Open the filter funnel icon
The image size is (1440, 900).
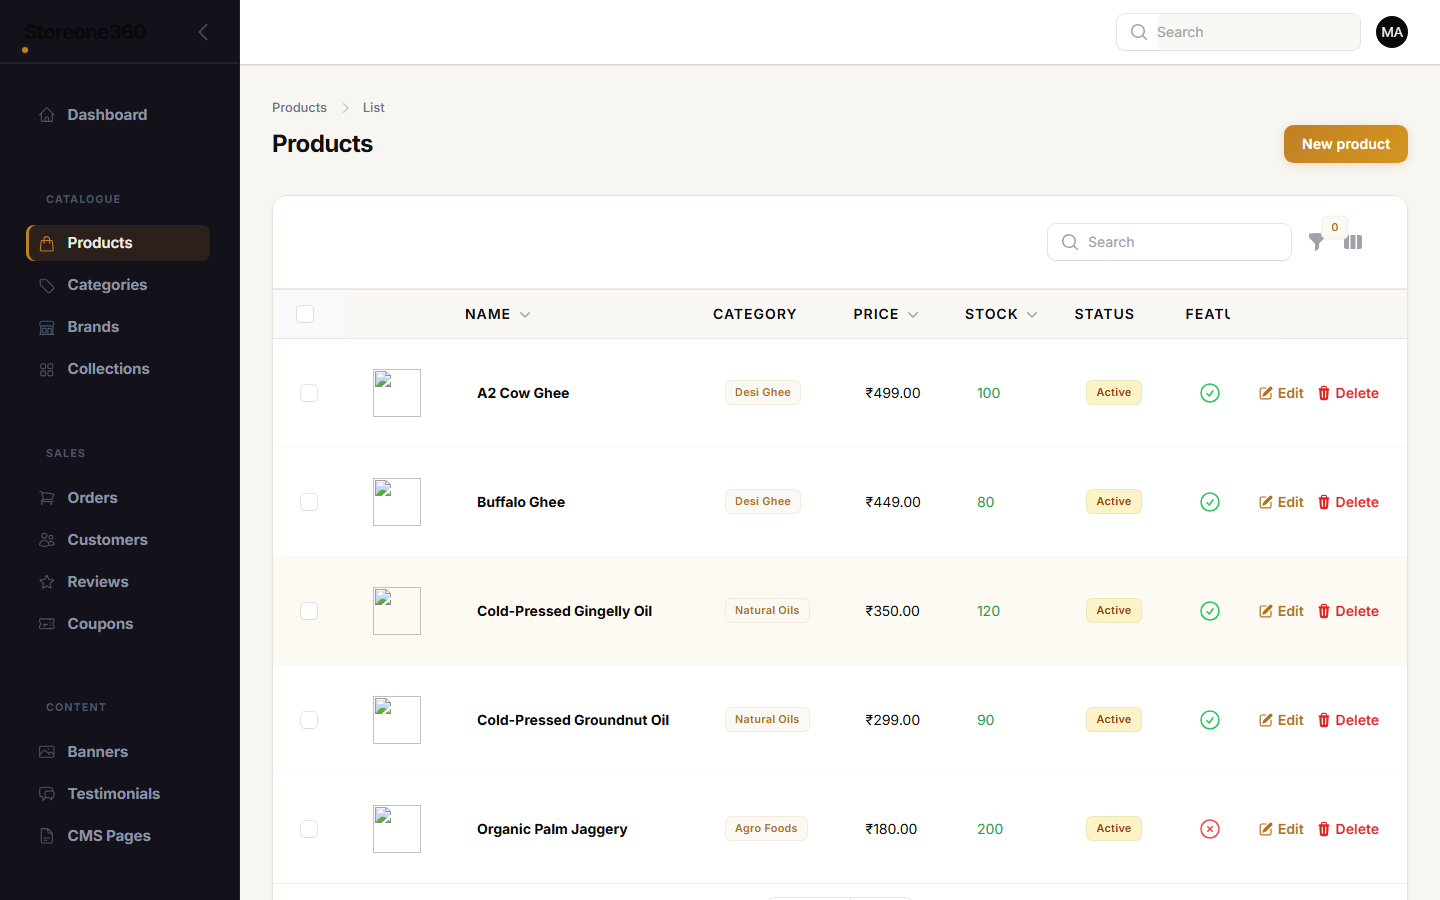click(1316, 242)
